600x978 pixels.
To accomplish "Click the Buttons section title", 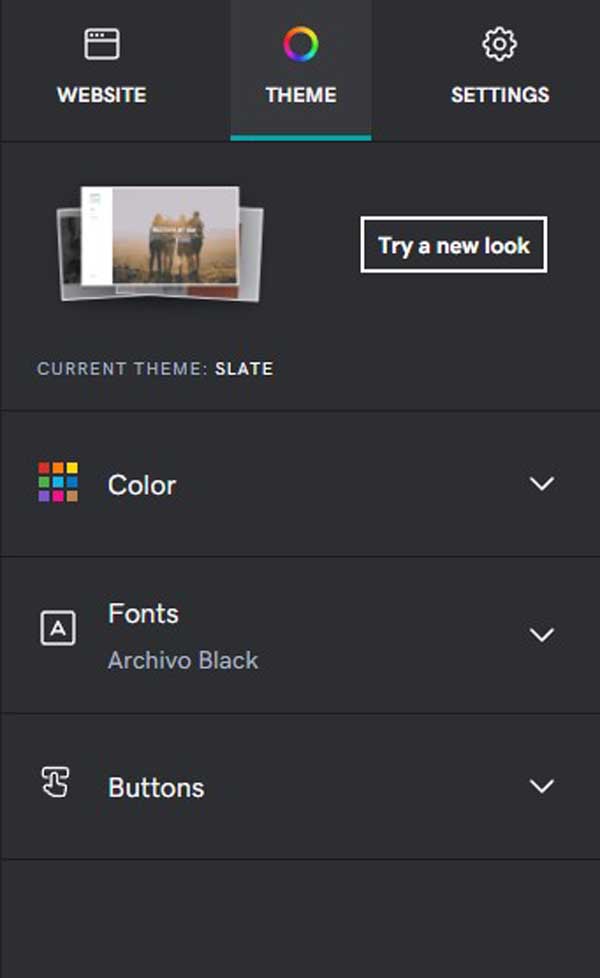I will click(x=156, y=787).
